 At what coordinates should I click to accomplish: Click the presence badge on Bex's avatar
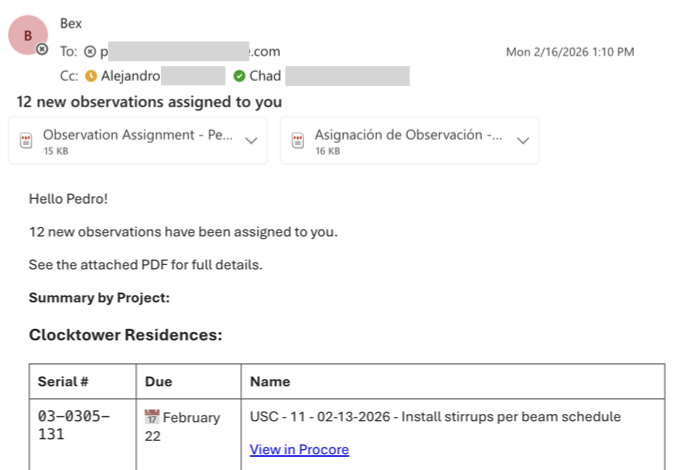(x=41, y=49)
